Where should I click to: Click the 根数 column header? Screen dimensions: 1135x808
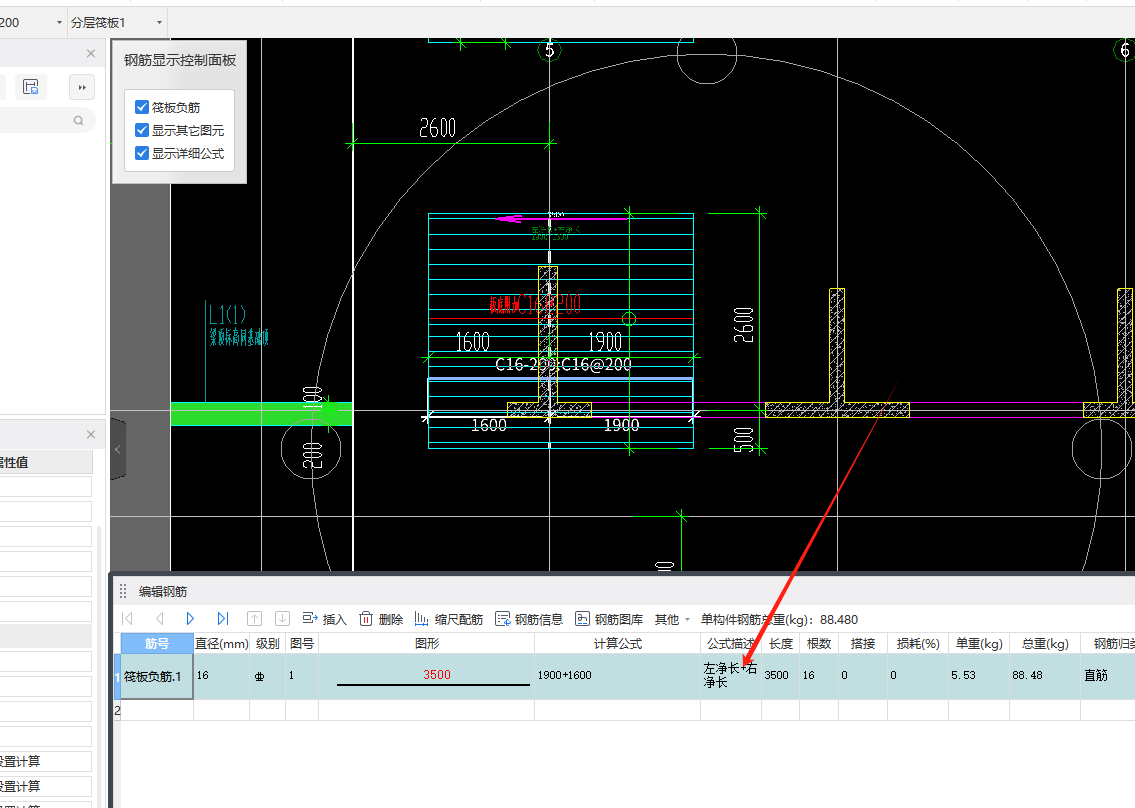tap(819, 643)
